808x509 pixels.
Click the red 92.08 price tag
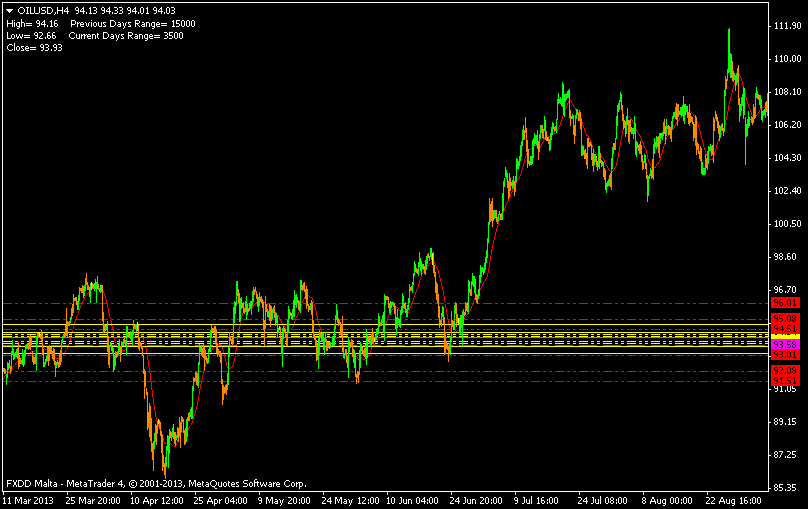pyautogui.click(x=784, y=370)
